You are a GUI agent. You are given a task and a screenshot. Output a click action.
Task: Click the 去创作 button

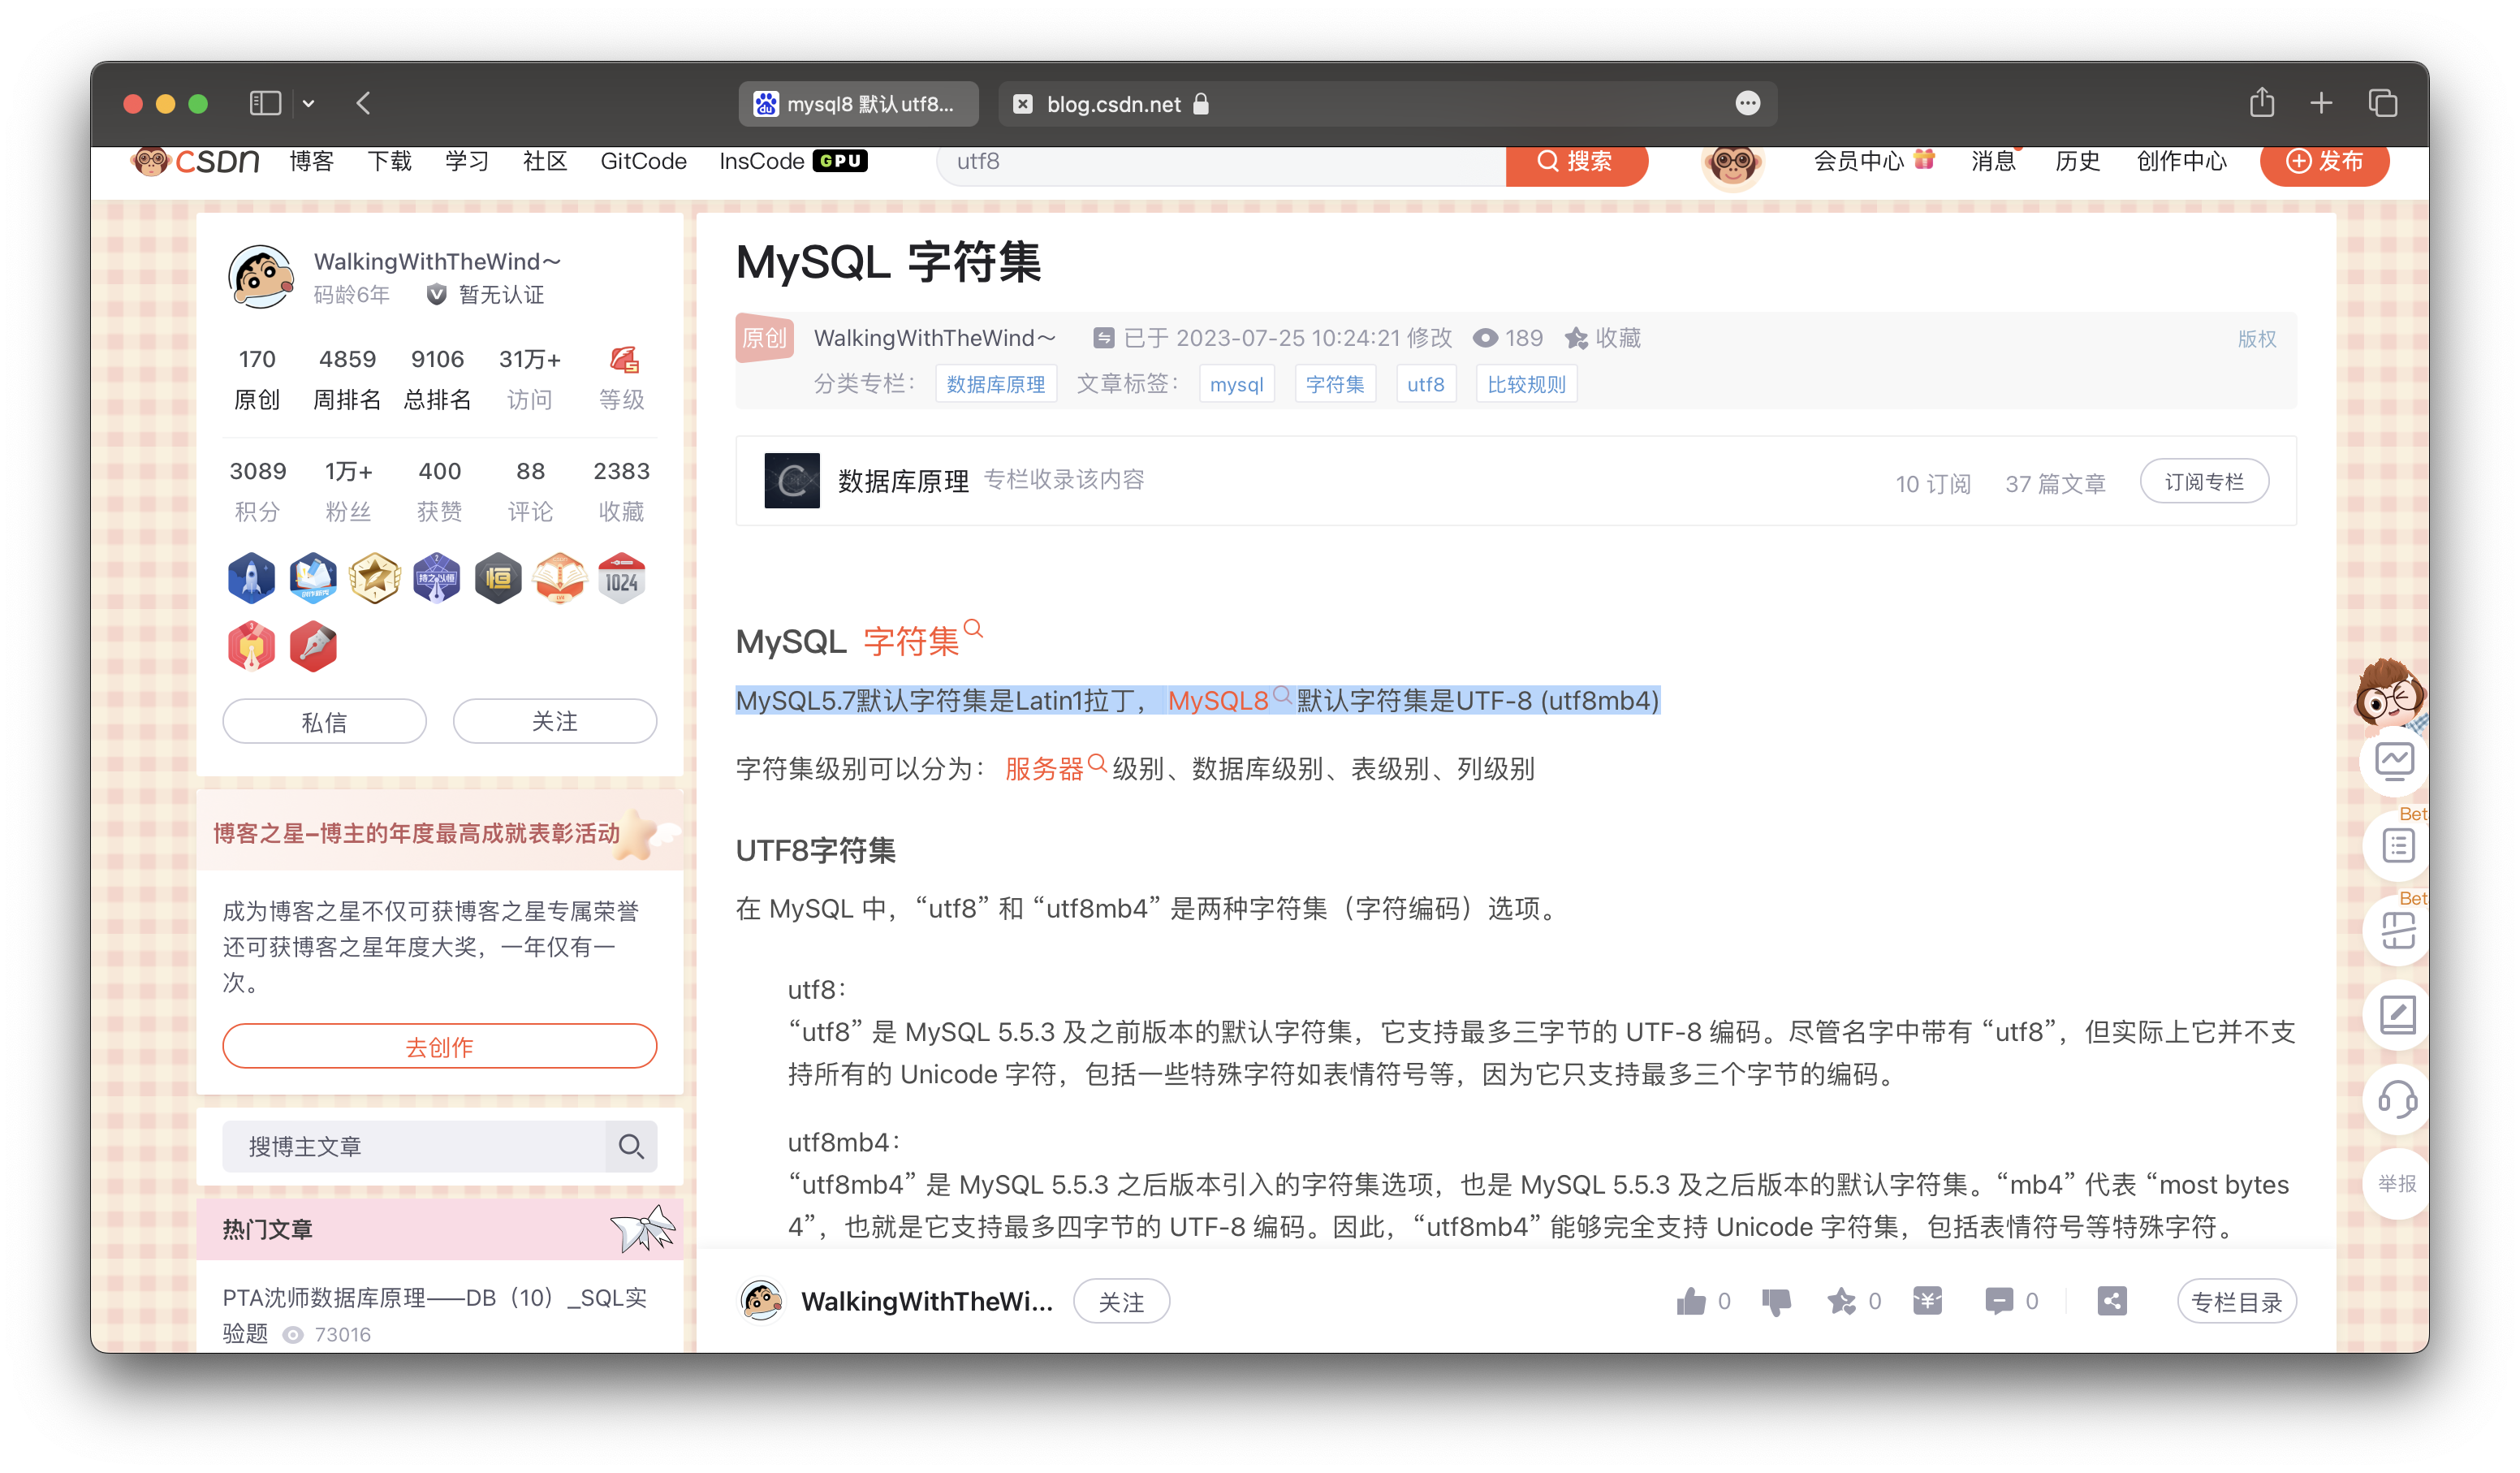click(440, 1047)
